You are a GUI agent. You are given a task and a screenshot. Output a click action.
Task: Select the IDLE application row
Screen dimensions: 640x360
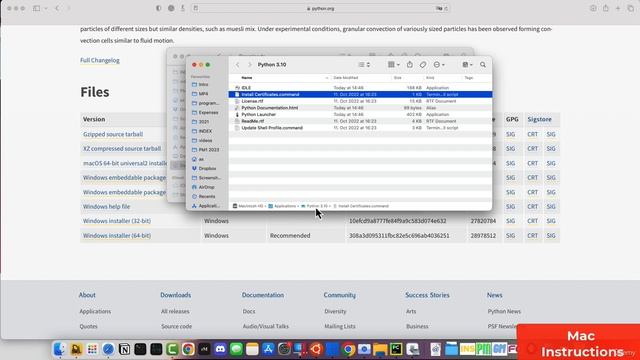pos(360,88)
